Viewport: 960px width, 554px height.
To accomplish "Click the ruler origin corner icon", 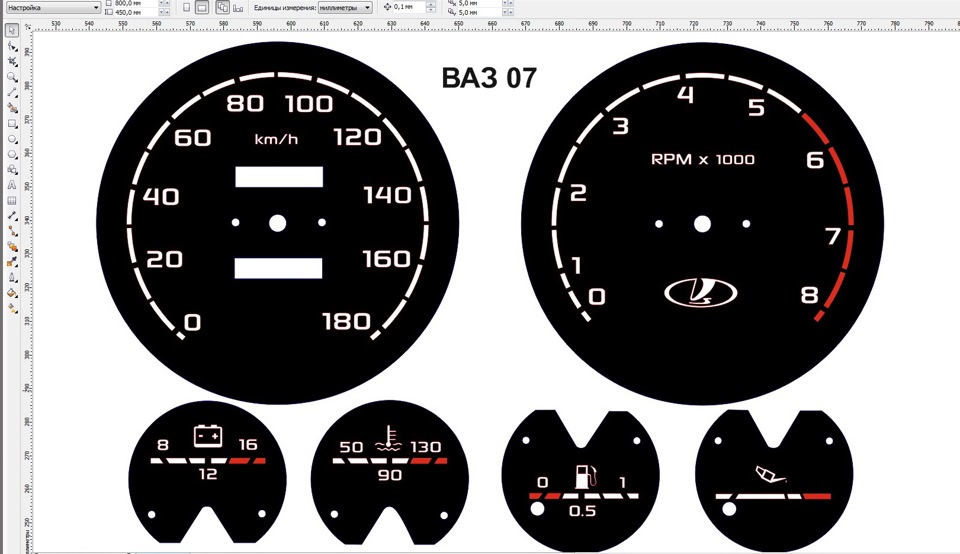I will [28, 25].
